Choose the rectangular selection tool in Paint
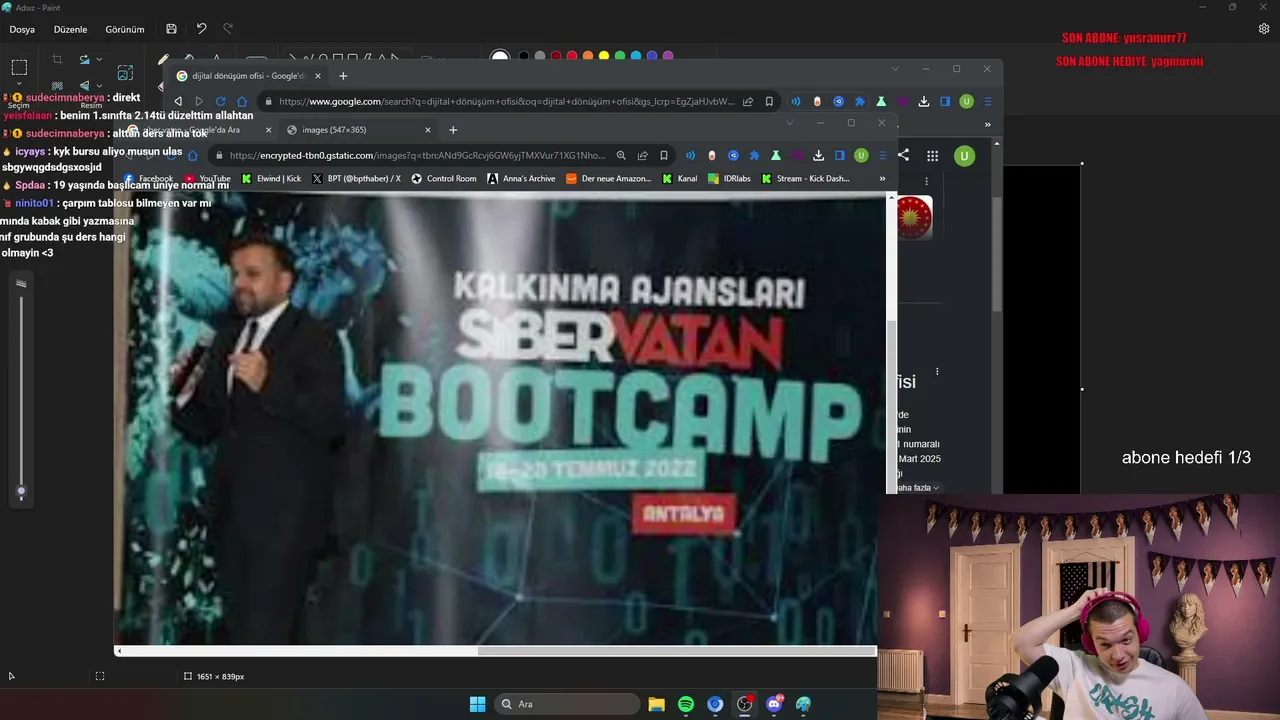This screenshot has height=720, width=1280. click(x=19, y=68)
